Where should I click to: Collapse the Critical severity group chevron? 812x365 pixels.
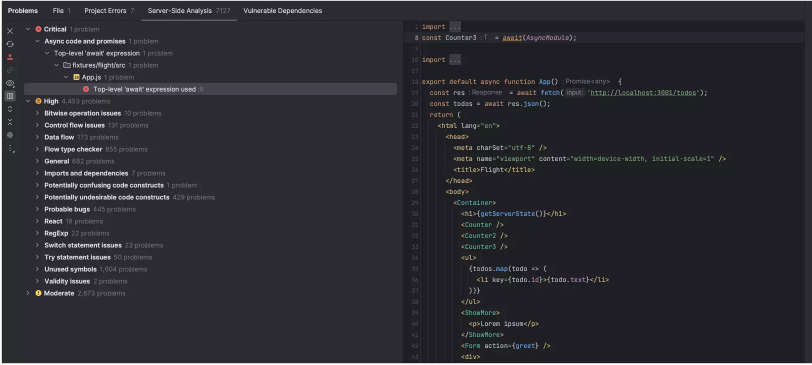coord(28,30)
